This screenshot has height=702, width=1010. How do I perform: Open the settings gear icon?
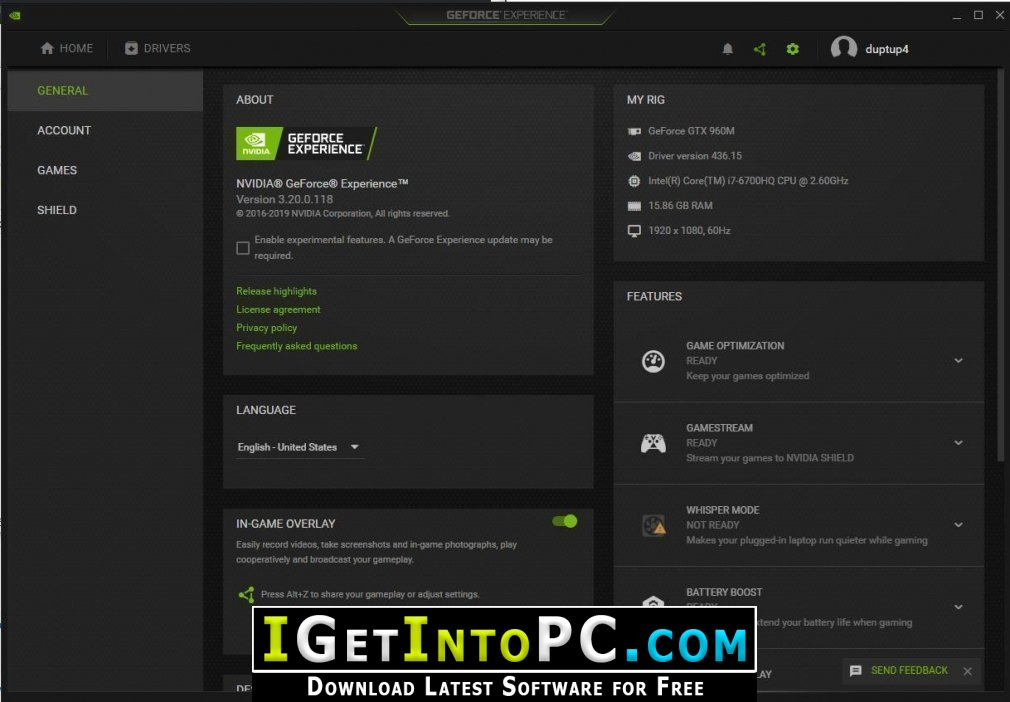[x=793, y=49]
